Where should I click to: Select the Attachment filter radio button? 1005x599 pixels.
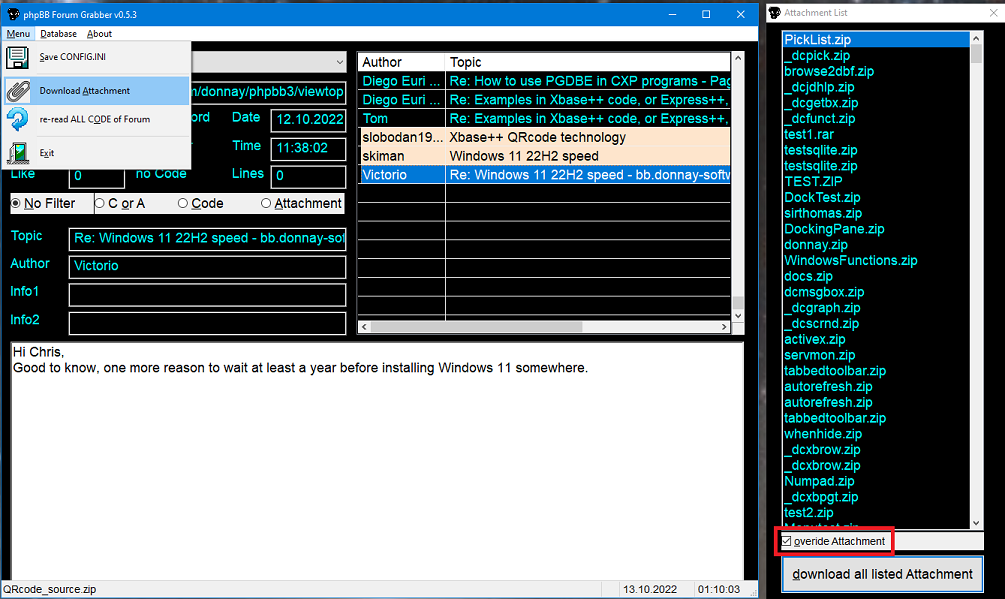tap(266, 204)
